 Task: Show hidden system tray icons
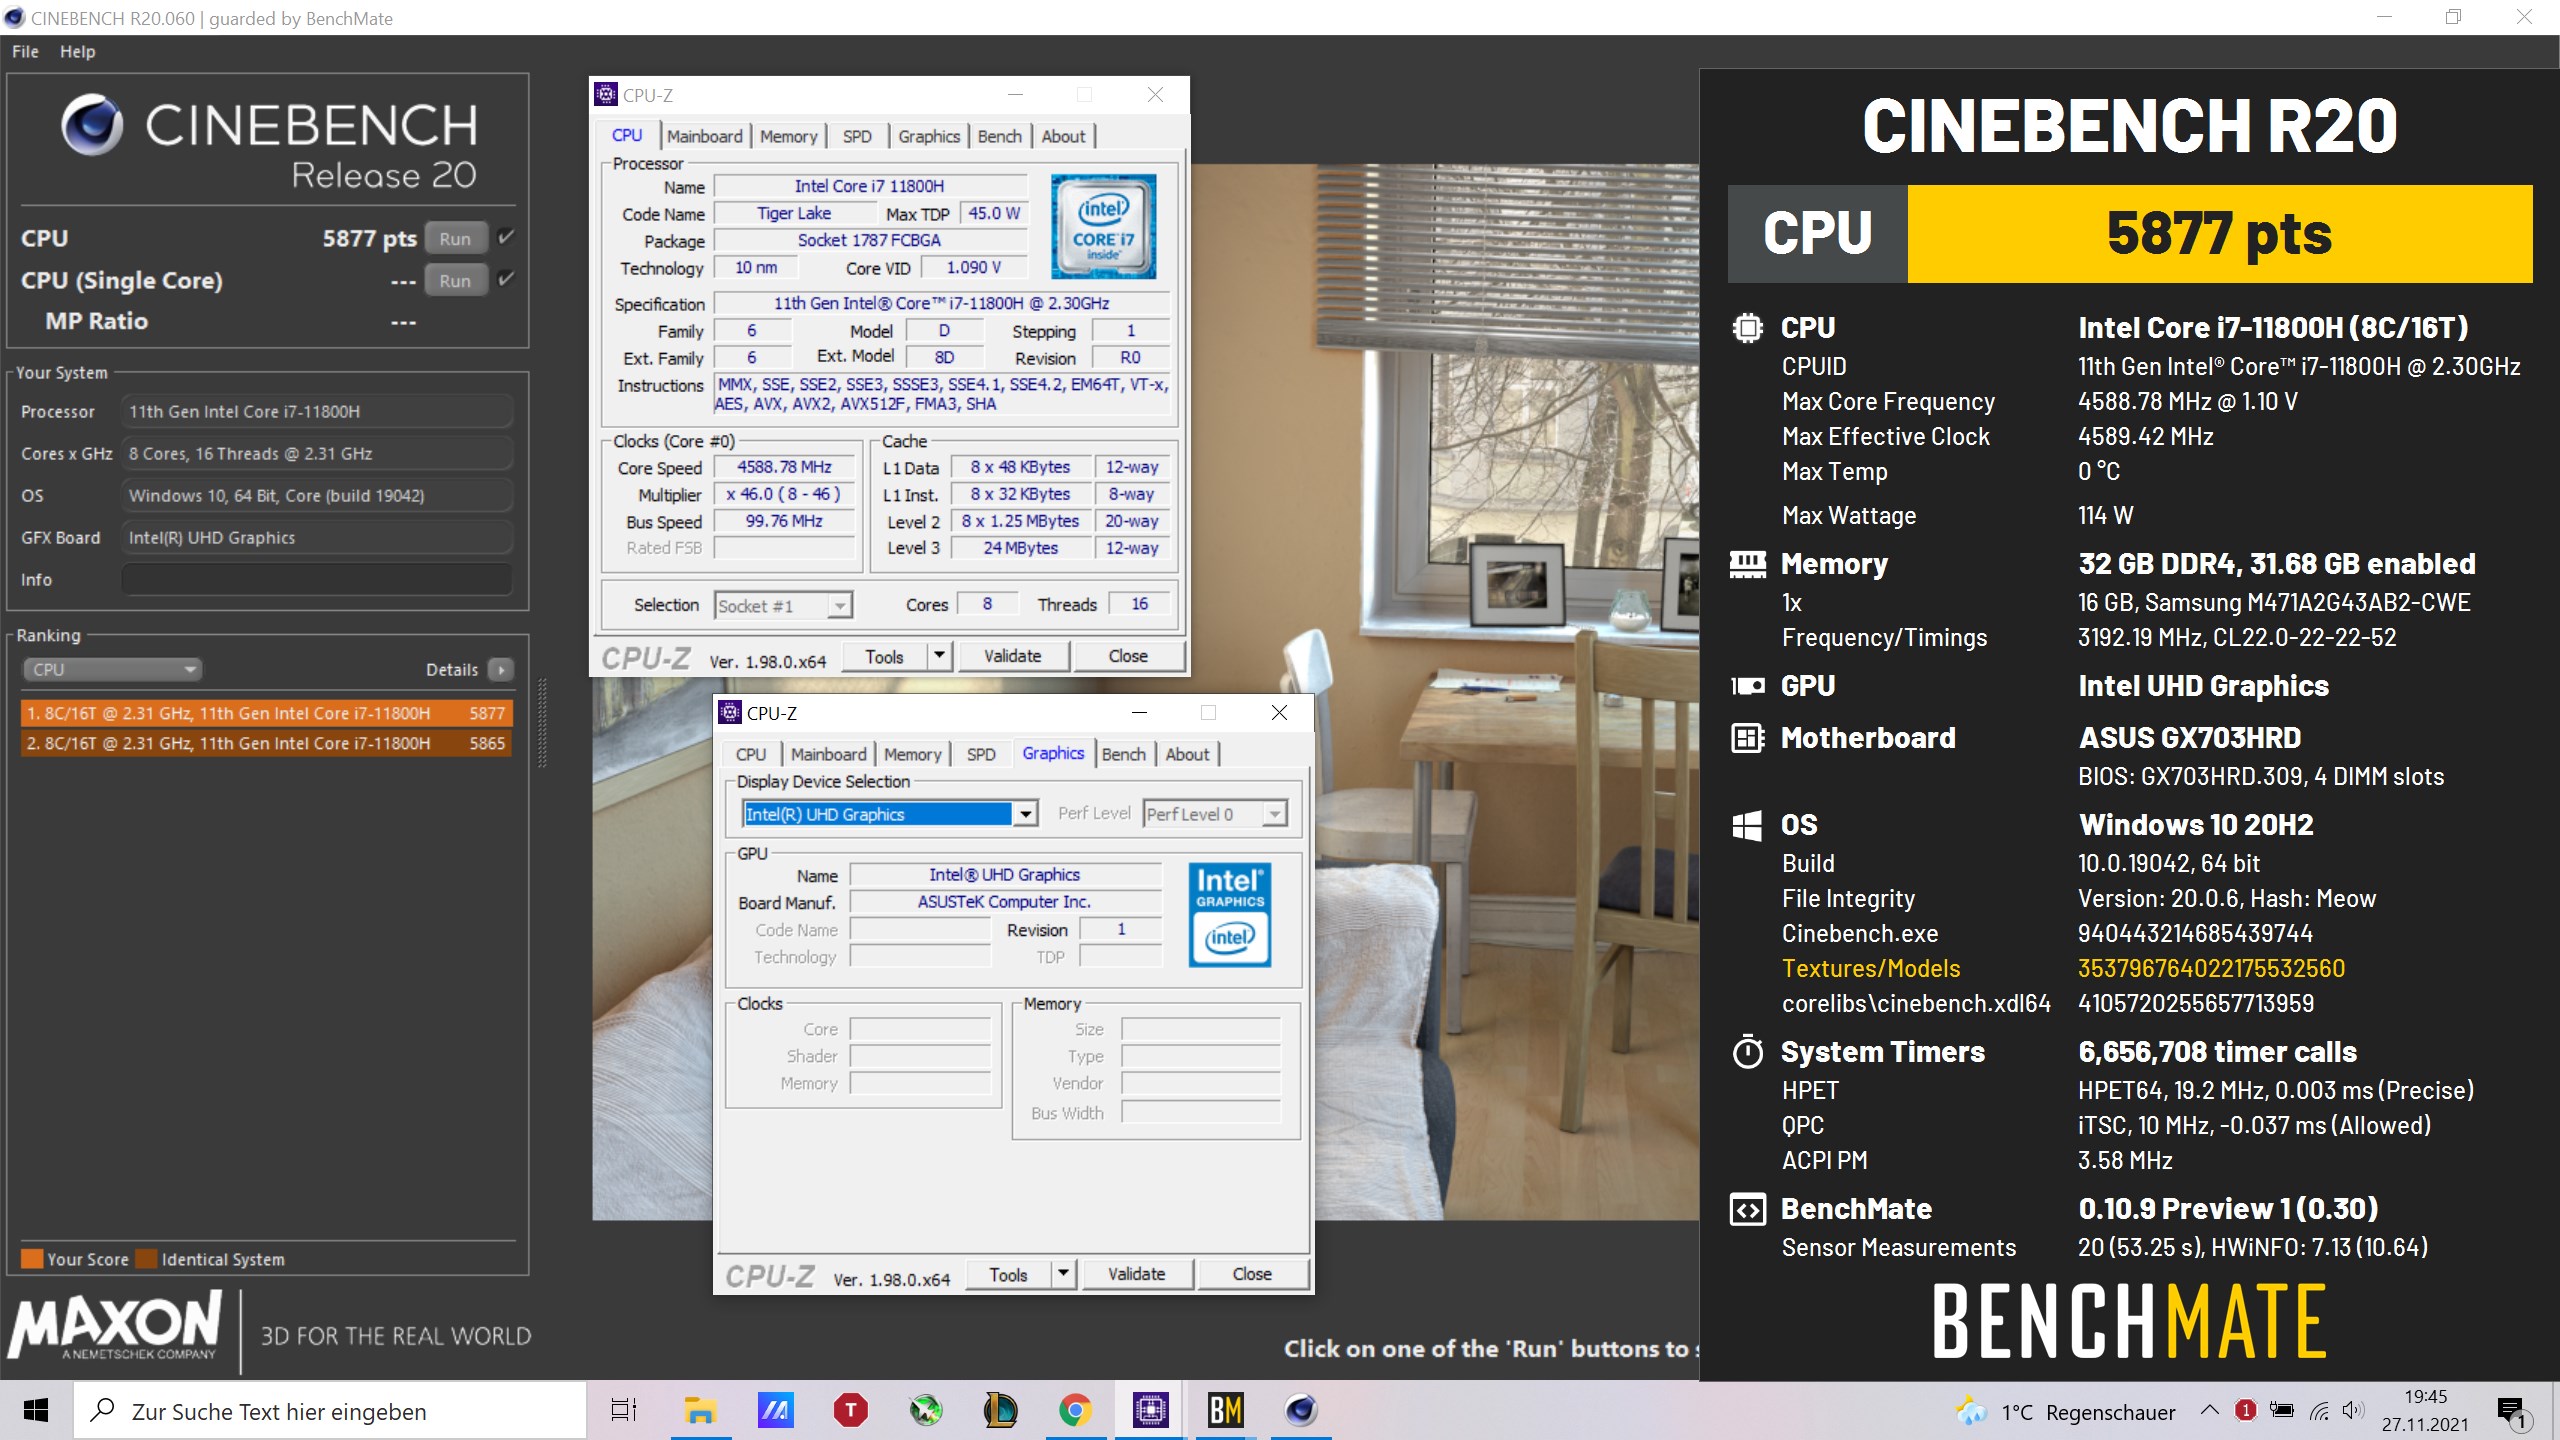tap(2210, 1411)
